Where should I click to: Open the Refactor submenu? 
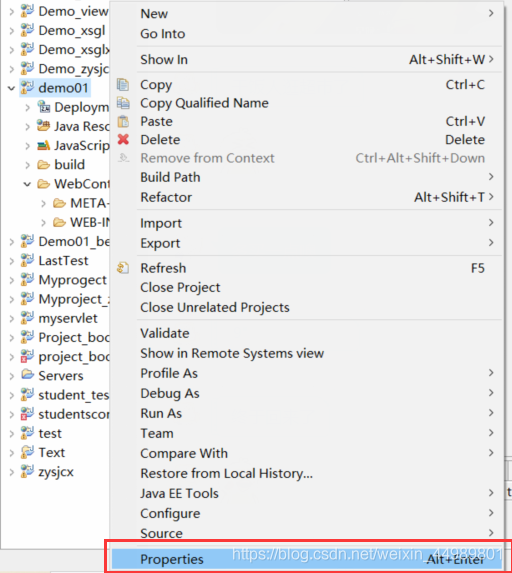click(307, 197)
